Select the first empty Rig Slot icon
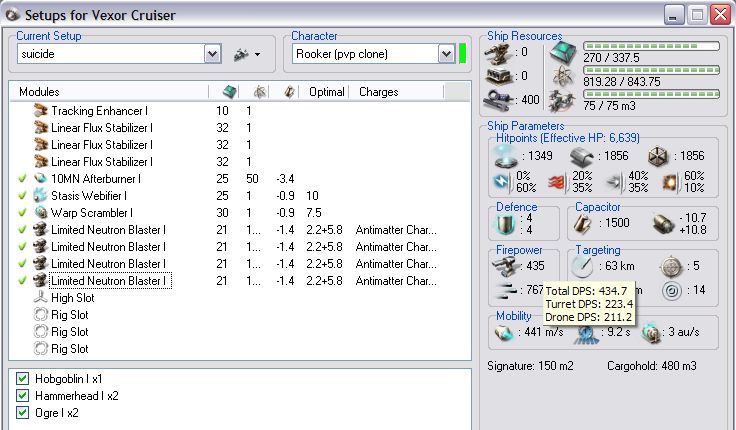736x430 pixels. pos(41,315)
